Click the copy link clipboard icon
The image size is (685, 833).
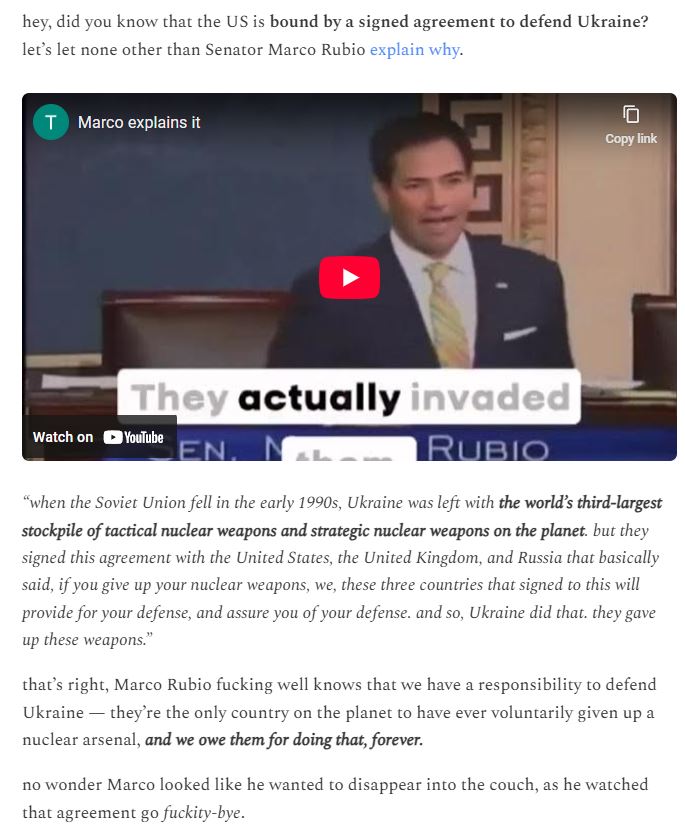pos(631,114)
